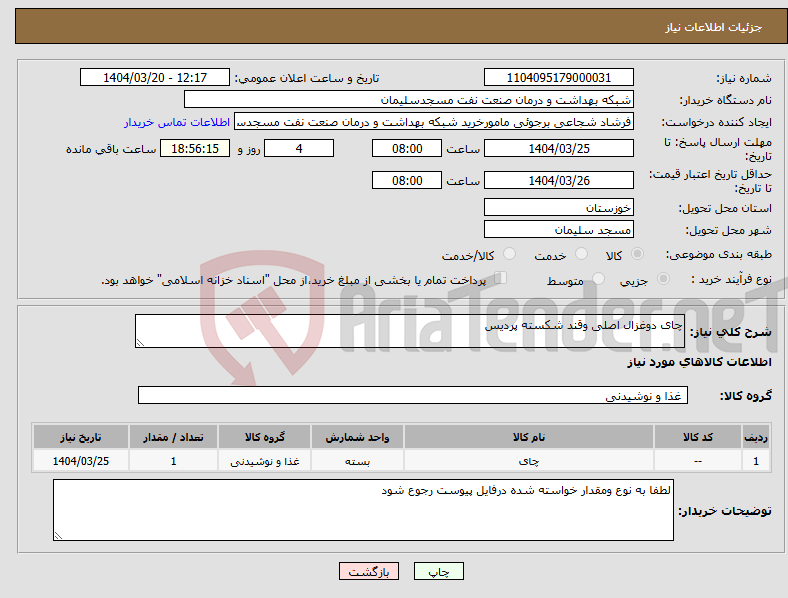Screen dimensions: 788x598
Task: Click the price validity time 08:00 field
Action: (407, 180)
